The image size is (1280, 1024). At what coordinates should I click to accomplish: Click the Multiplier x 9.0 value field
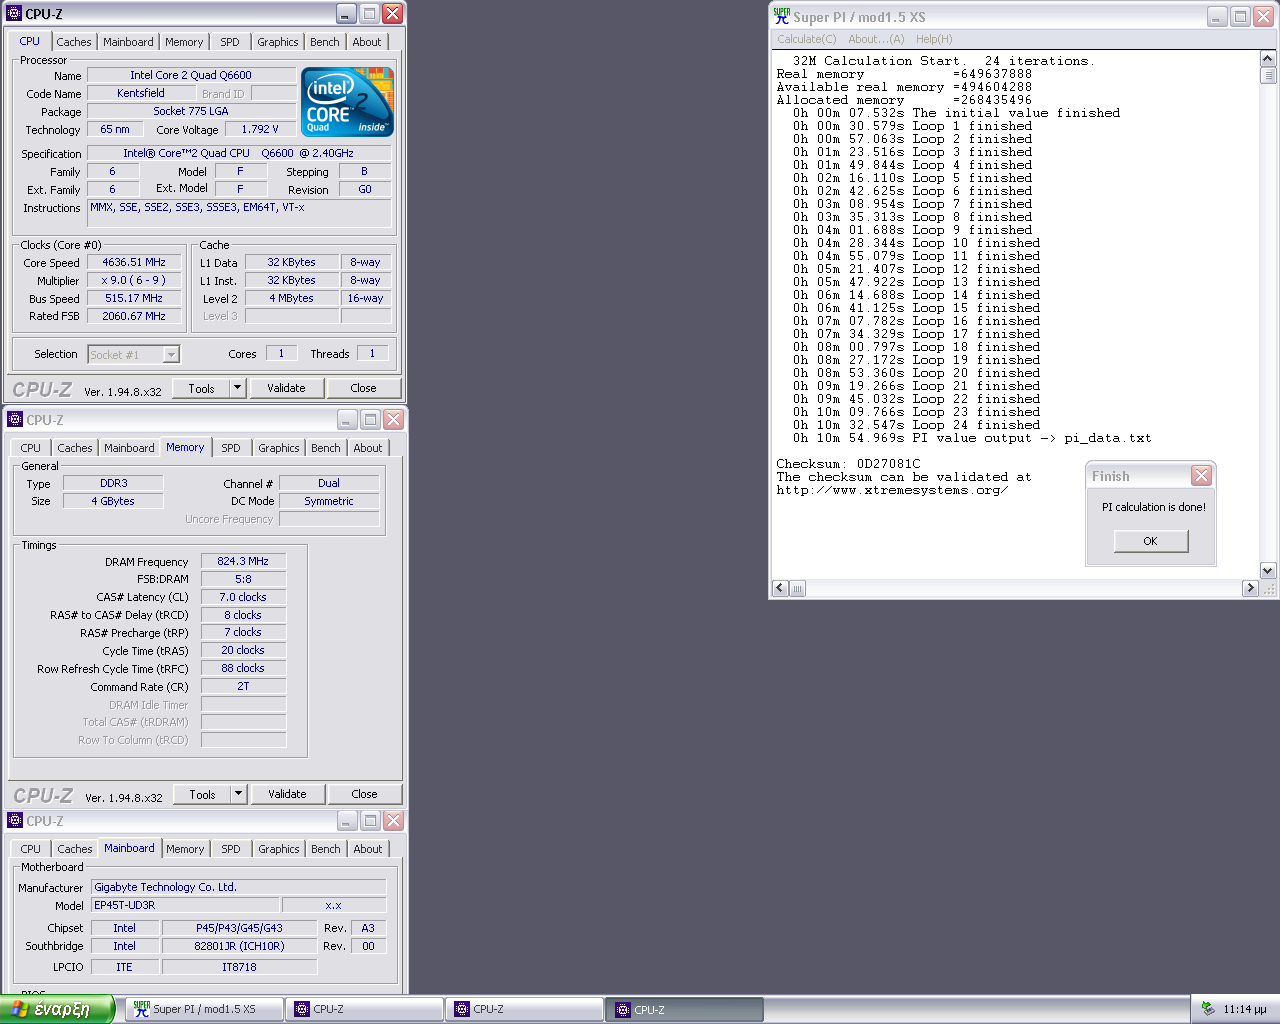[134, 280]
